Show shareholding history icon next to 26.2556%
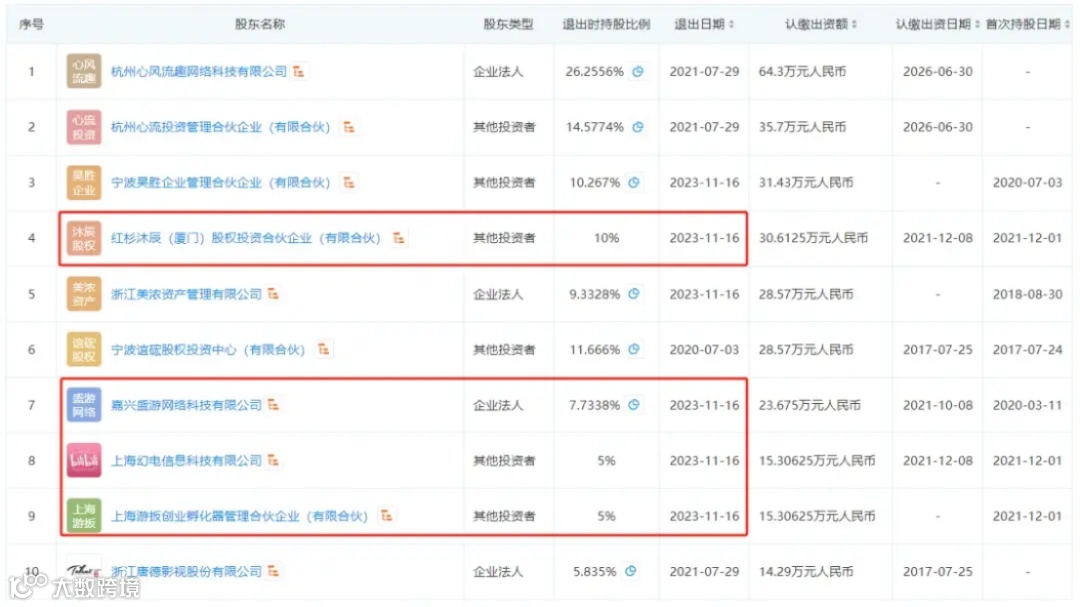 [638, 71]
